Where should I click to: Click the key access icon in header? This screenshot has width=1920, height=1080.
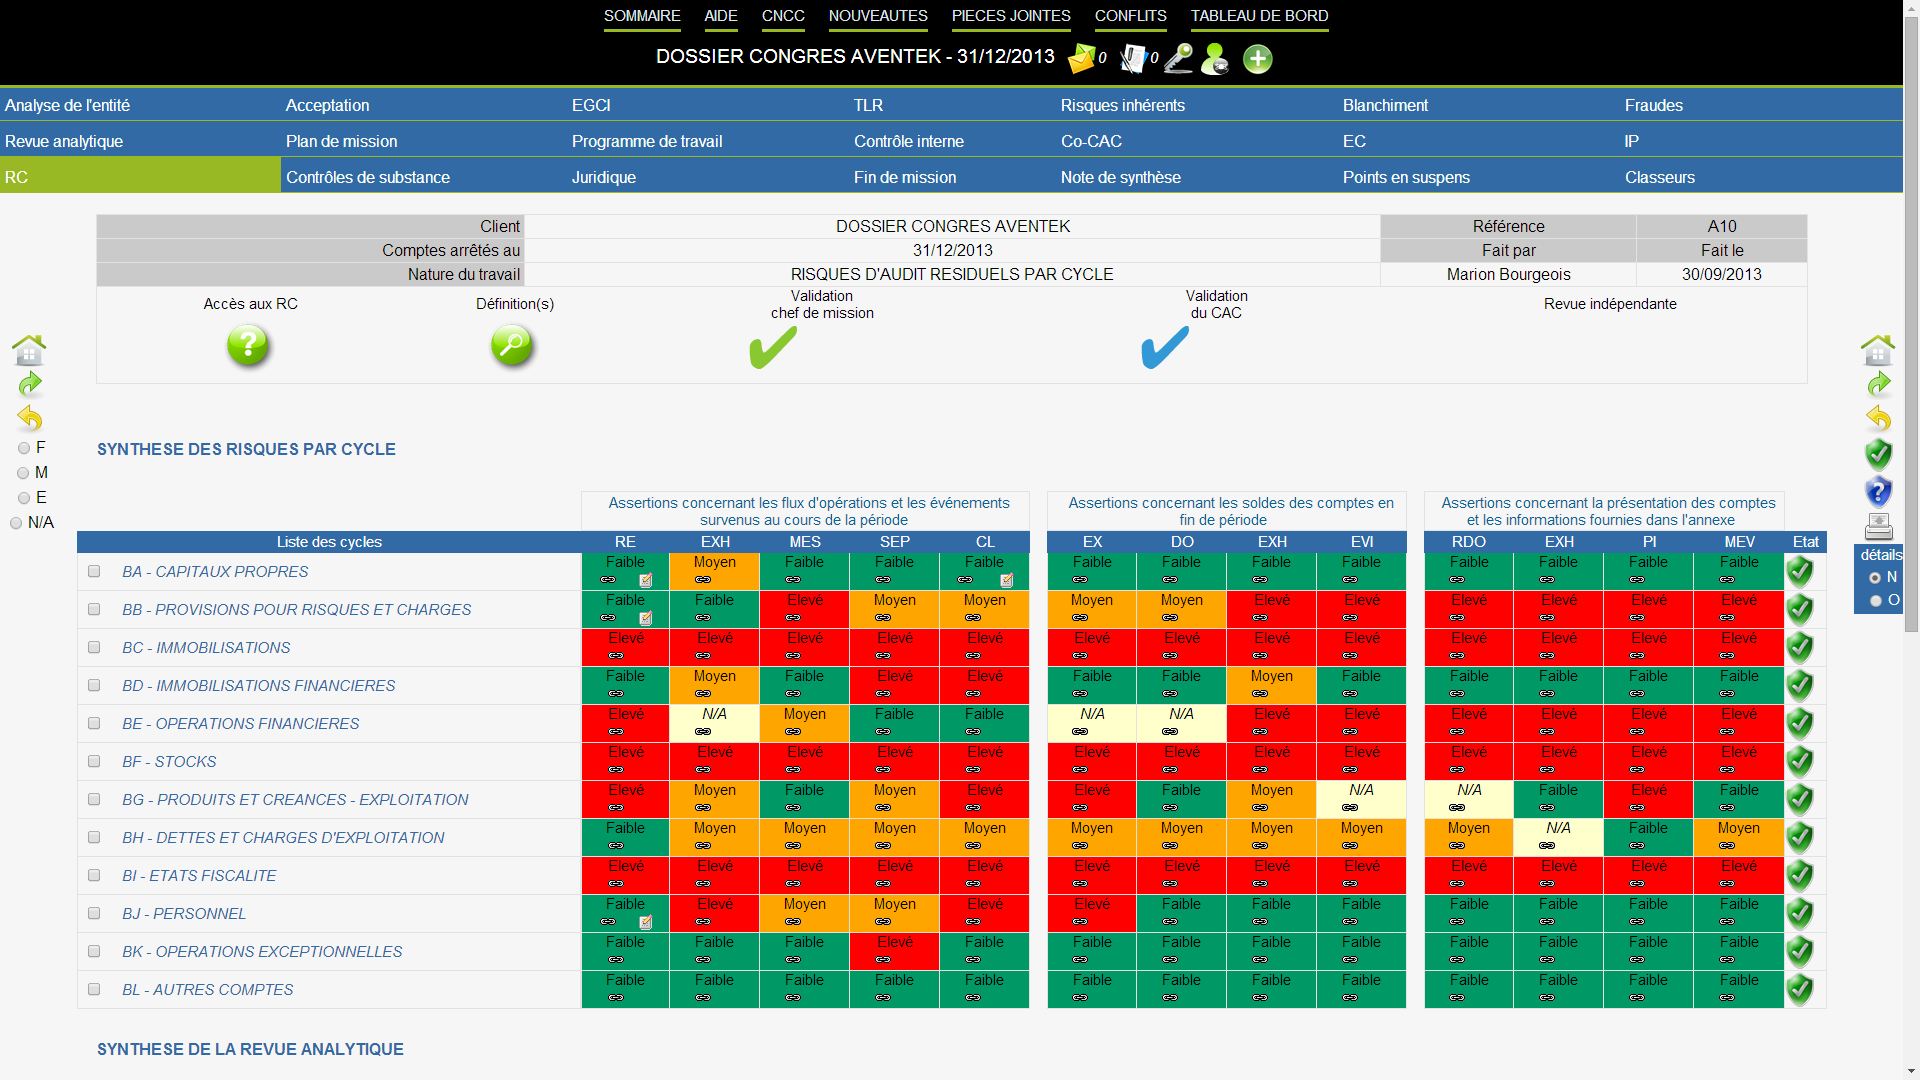click(x=1179, y=58)
